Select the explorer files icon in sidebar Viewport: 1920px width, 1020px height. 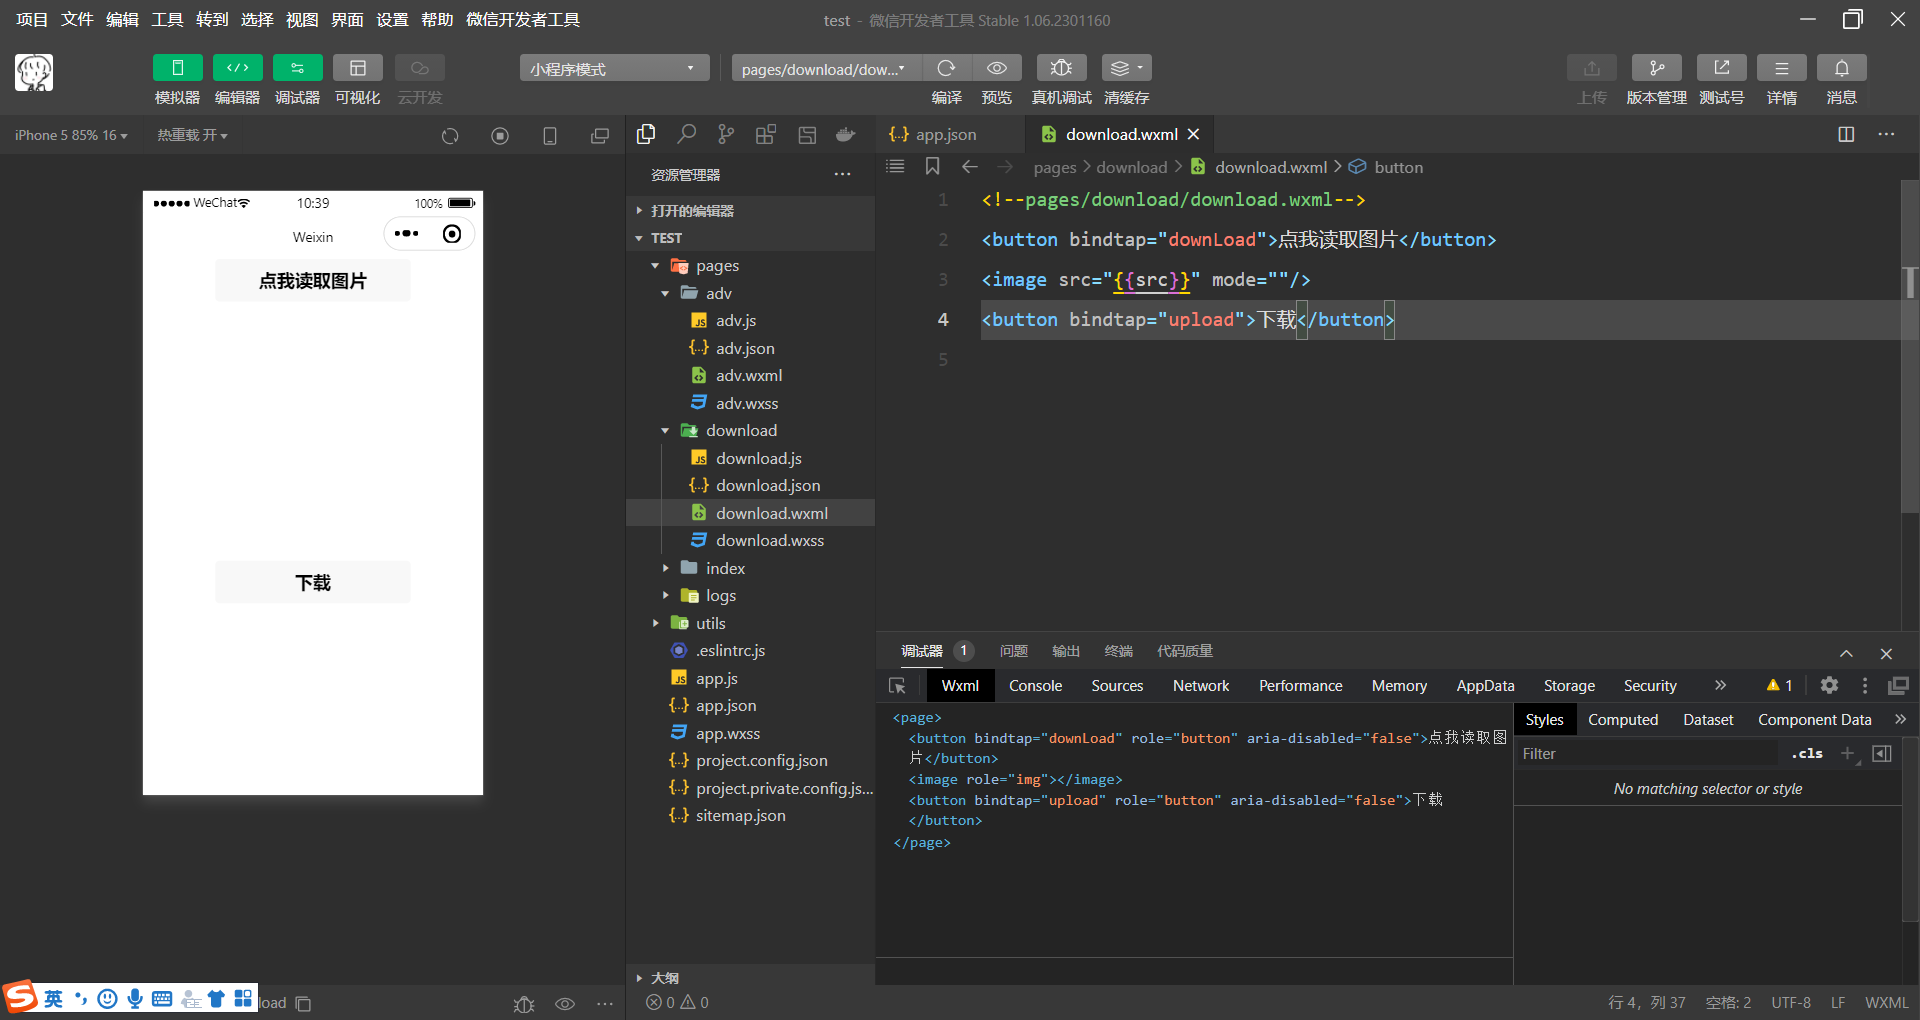[x=646, y=134]
